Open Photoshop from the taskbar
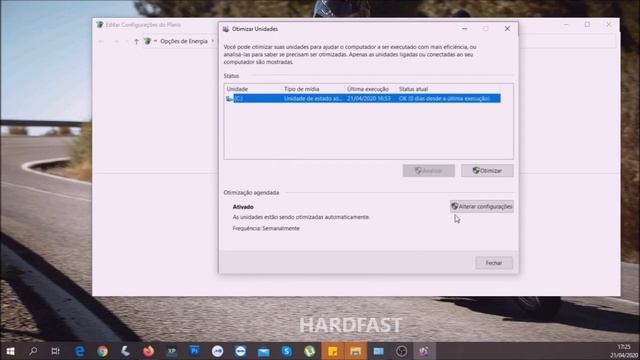 click(195, 351)
